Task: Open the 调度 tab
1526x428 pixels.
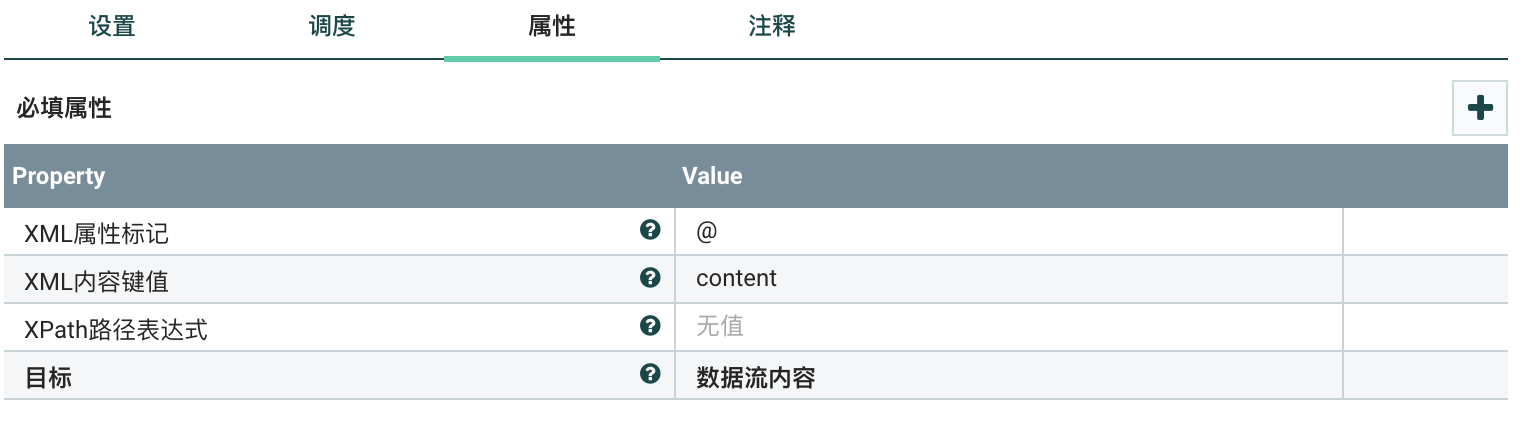Action: (332, 27)
